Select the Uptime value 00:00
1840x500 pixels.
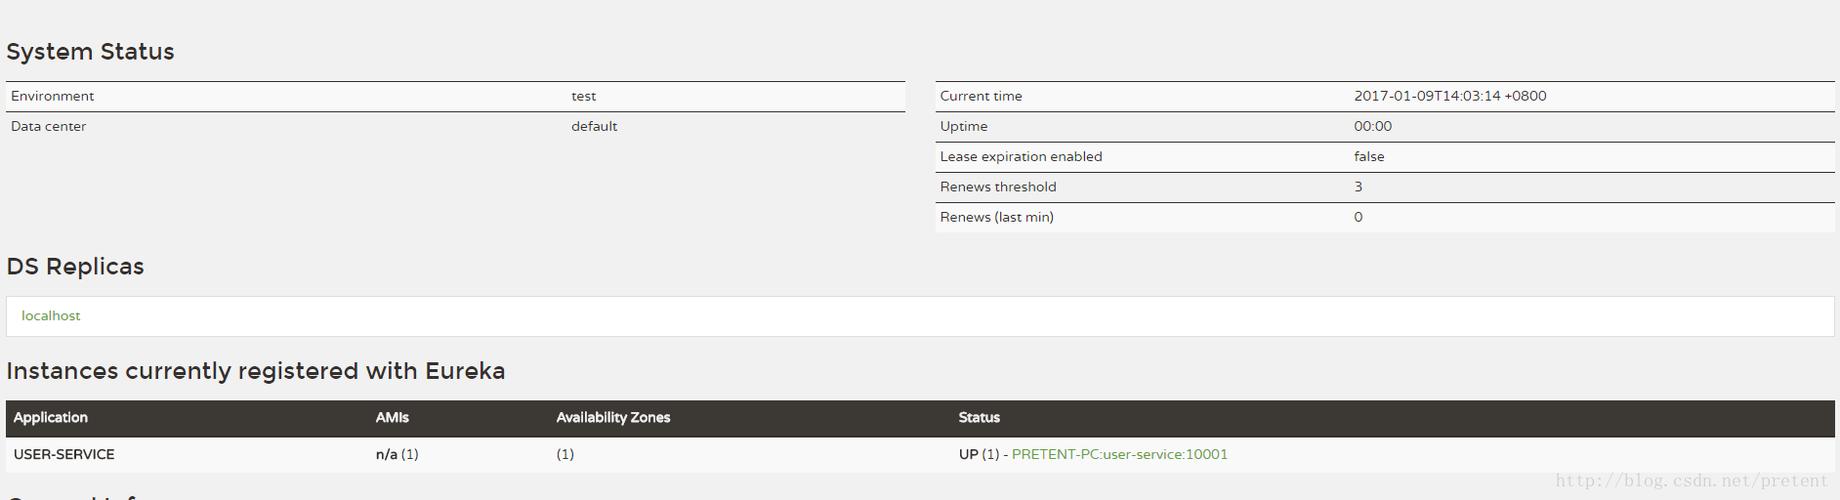1373,126
